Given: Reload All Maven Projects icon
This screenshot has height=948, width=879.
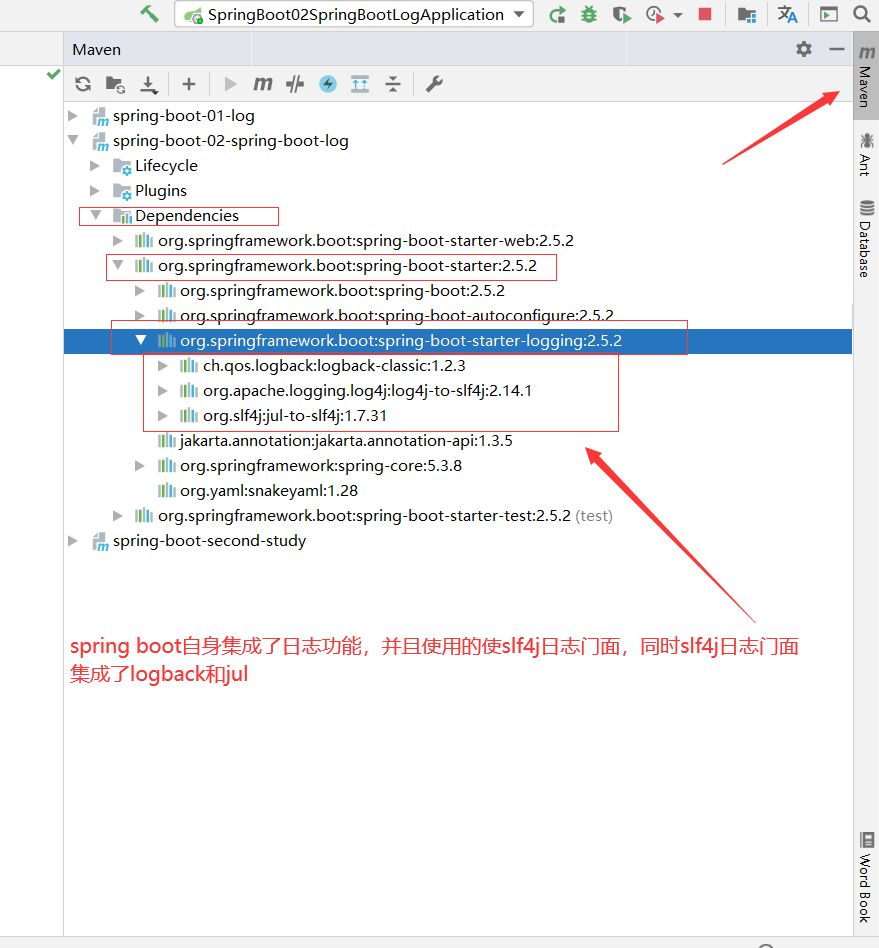Looking at the screenshot, I should [83, 84].
